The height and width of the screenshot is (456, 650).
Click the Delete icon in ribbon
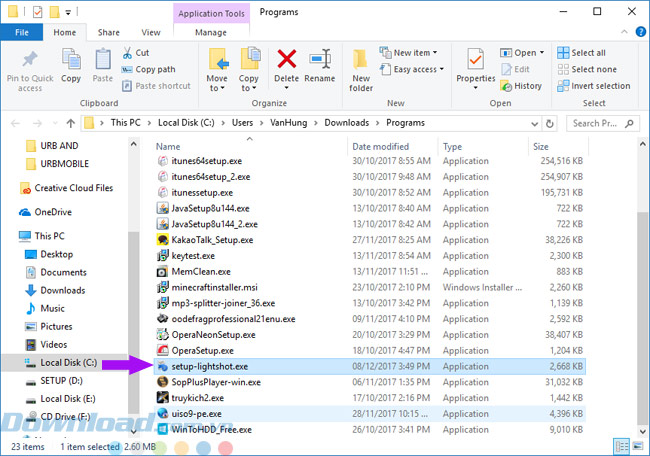(287, 64)
